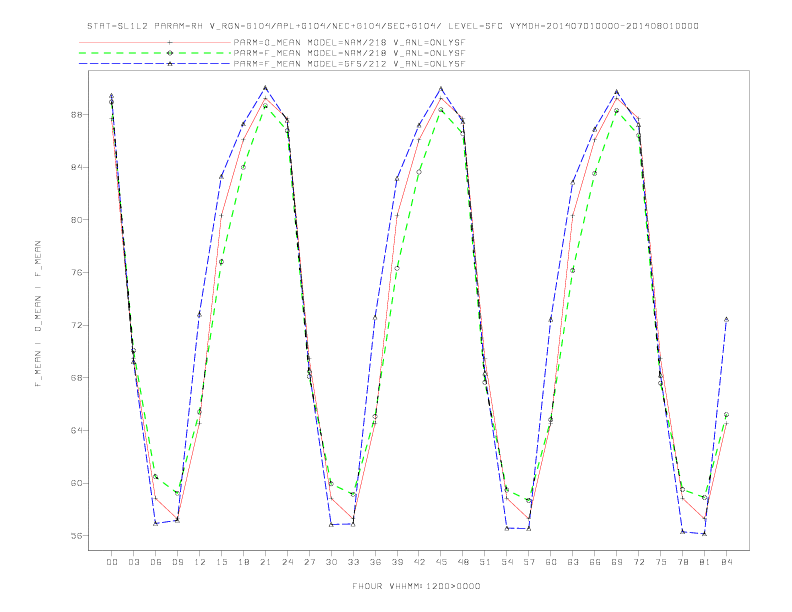This screenshot has width=792, height=612.
Task: Select the red O_MEAN NAM/218 legend label
Action: [349, 42]
